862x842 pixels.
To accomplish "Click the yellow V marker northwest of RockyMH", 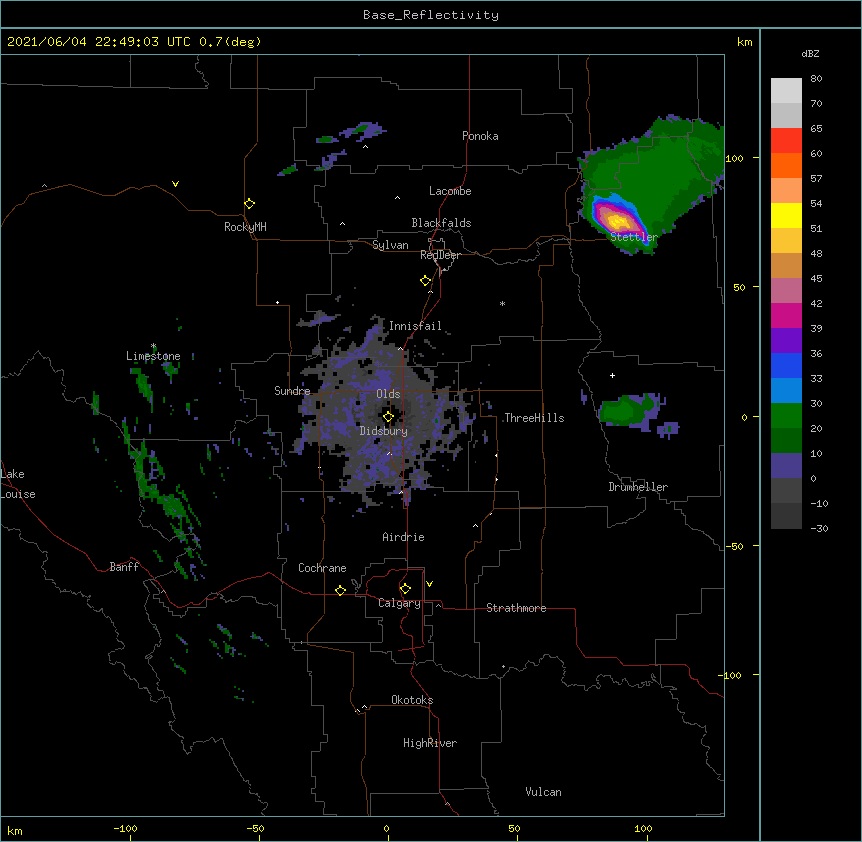I will (x=175, y=184).
